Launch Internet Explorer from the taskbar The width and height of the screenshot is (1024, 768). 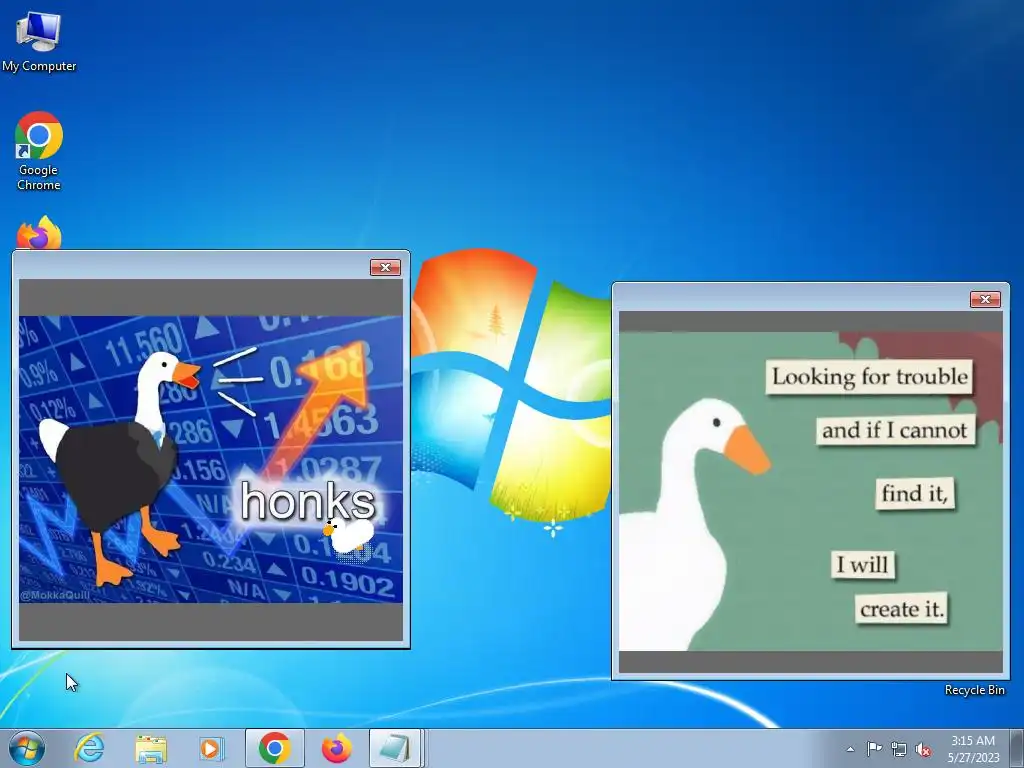(89, 748)
